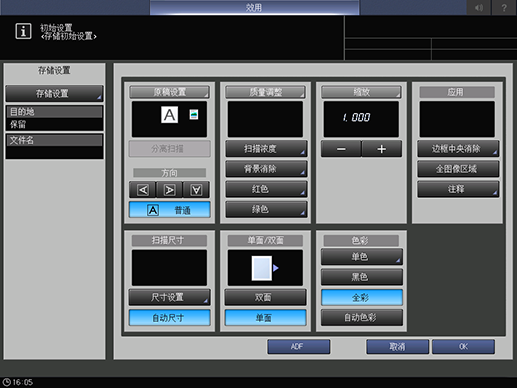517x388 pixels.
Task: Click the 应用 application header
Action: 457,92
